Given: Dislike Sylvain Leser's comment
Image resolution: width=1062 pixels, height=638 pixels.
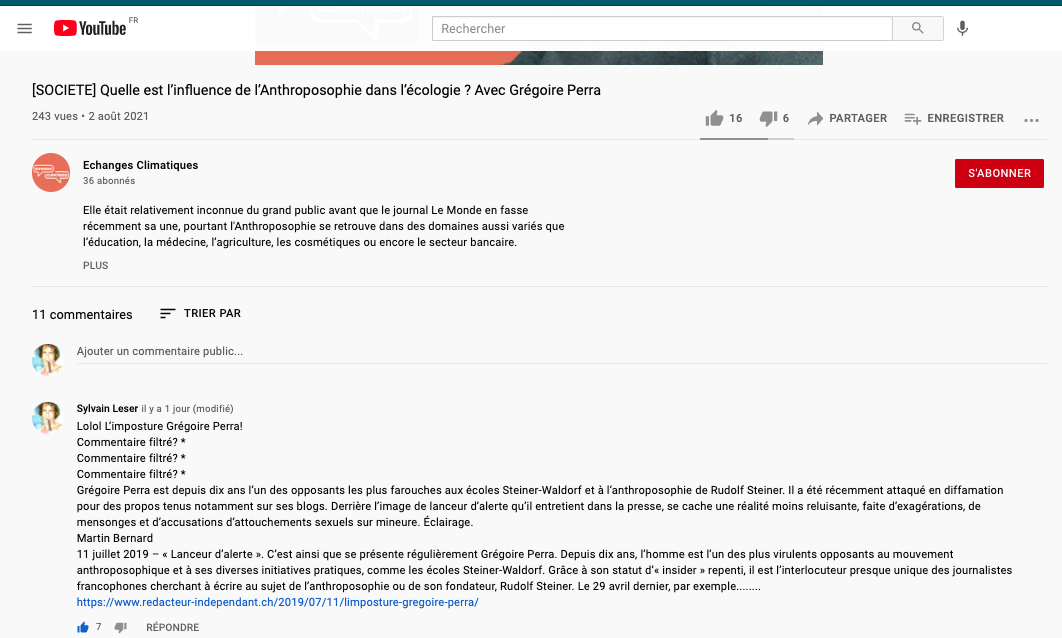Looking at the screenshot, I should click(121, 627).
